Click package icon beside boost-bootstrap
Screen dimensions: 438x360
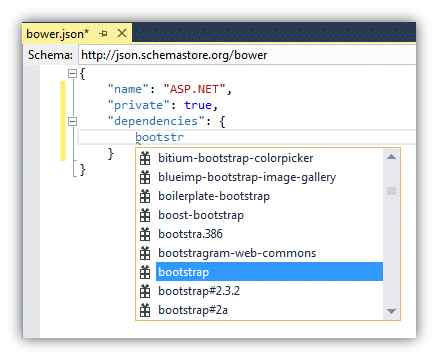(x=145, y=215)
